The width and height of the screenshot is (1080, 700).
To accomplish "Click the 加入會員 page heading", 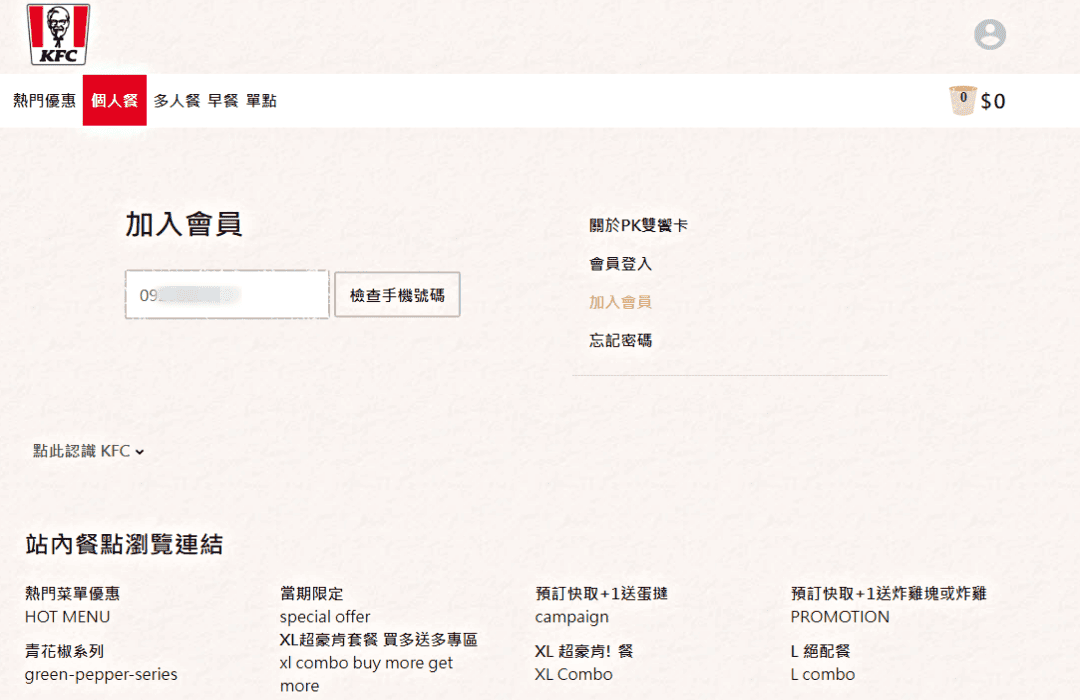I will [x=183, y=225].
